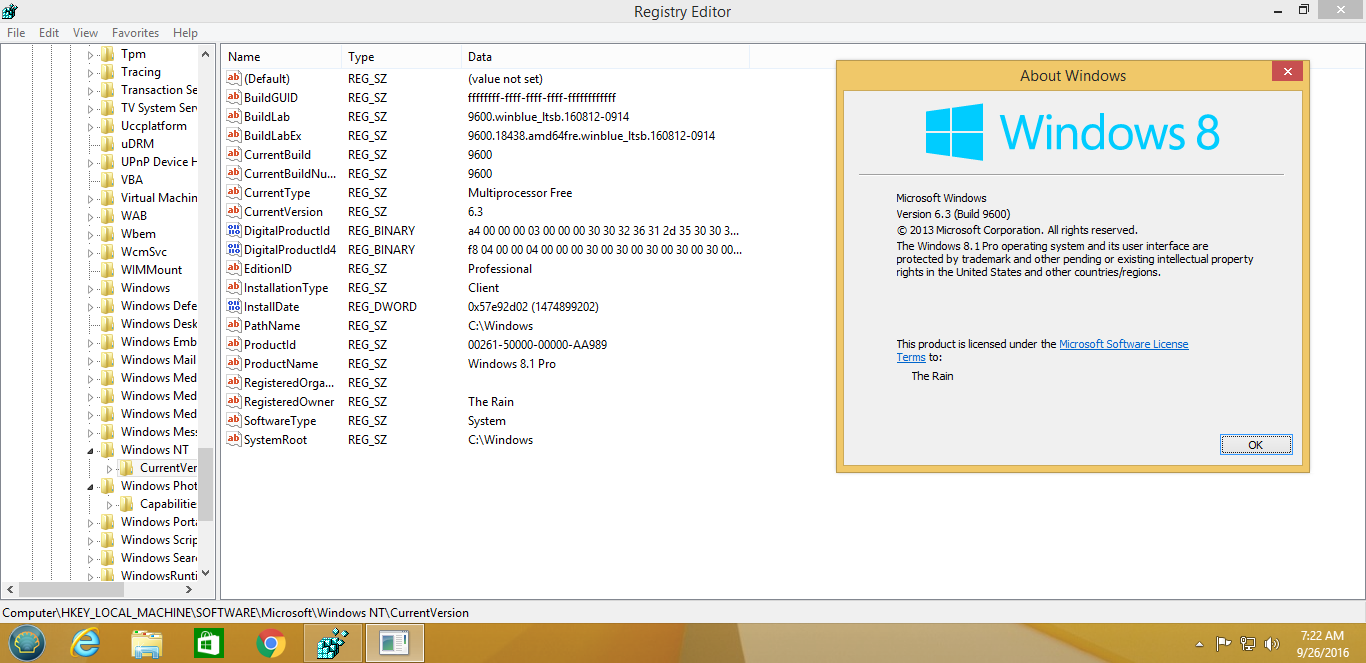Open the Edit menu
This screenshot has width=1366, height=663.
click(x=49, y=33)
